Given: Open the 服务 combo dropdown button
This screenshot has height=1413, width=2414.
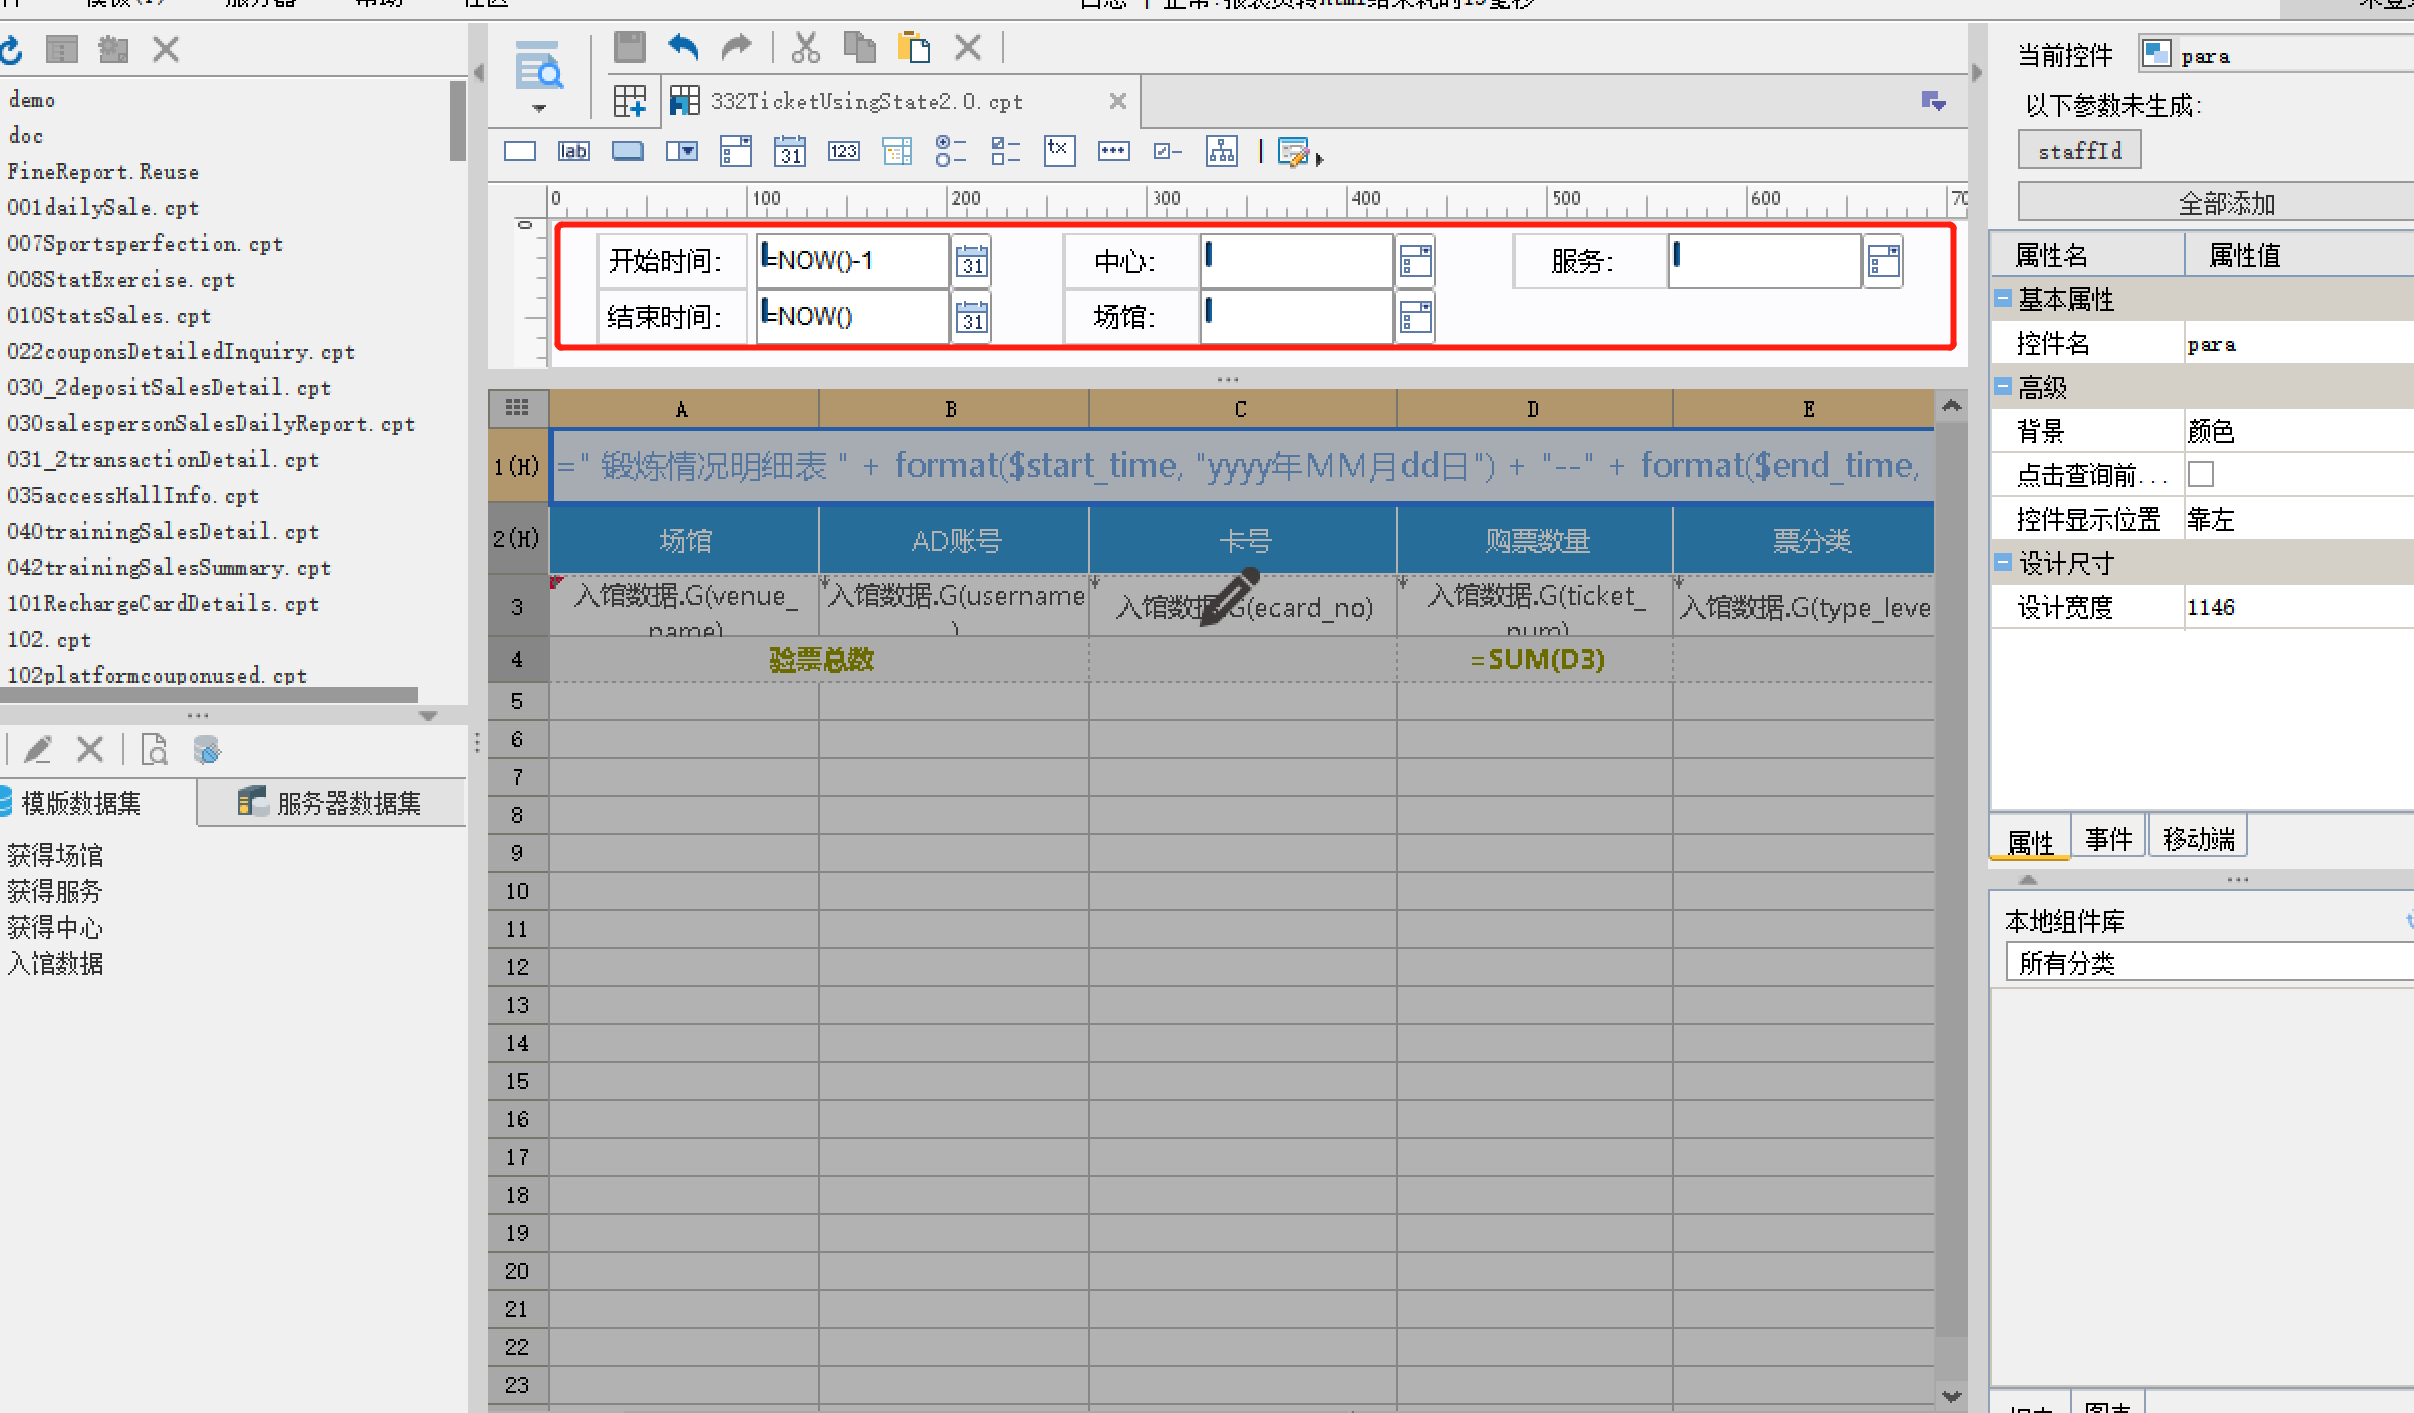Looking at the screenshot, I should (1884, 261).
